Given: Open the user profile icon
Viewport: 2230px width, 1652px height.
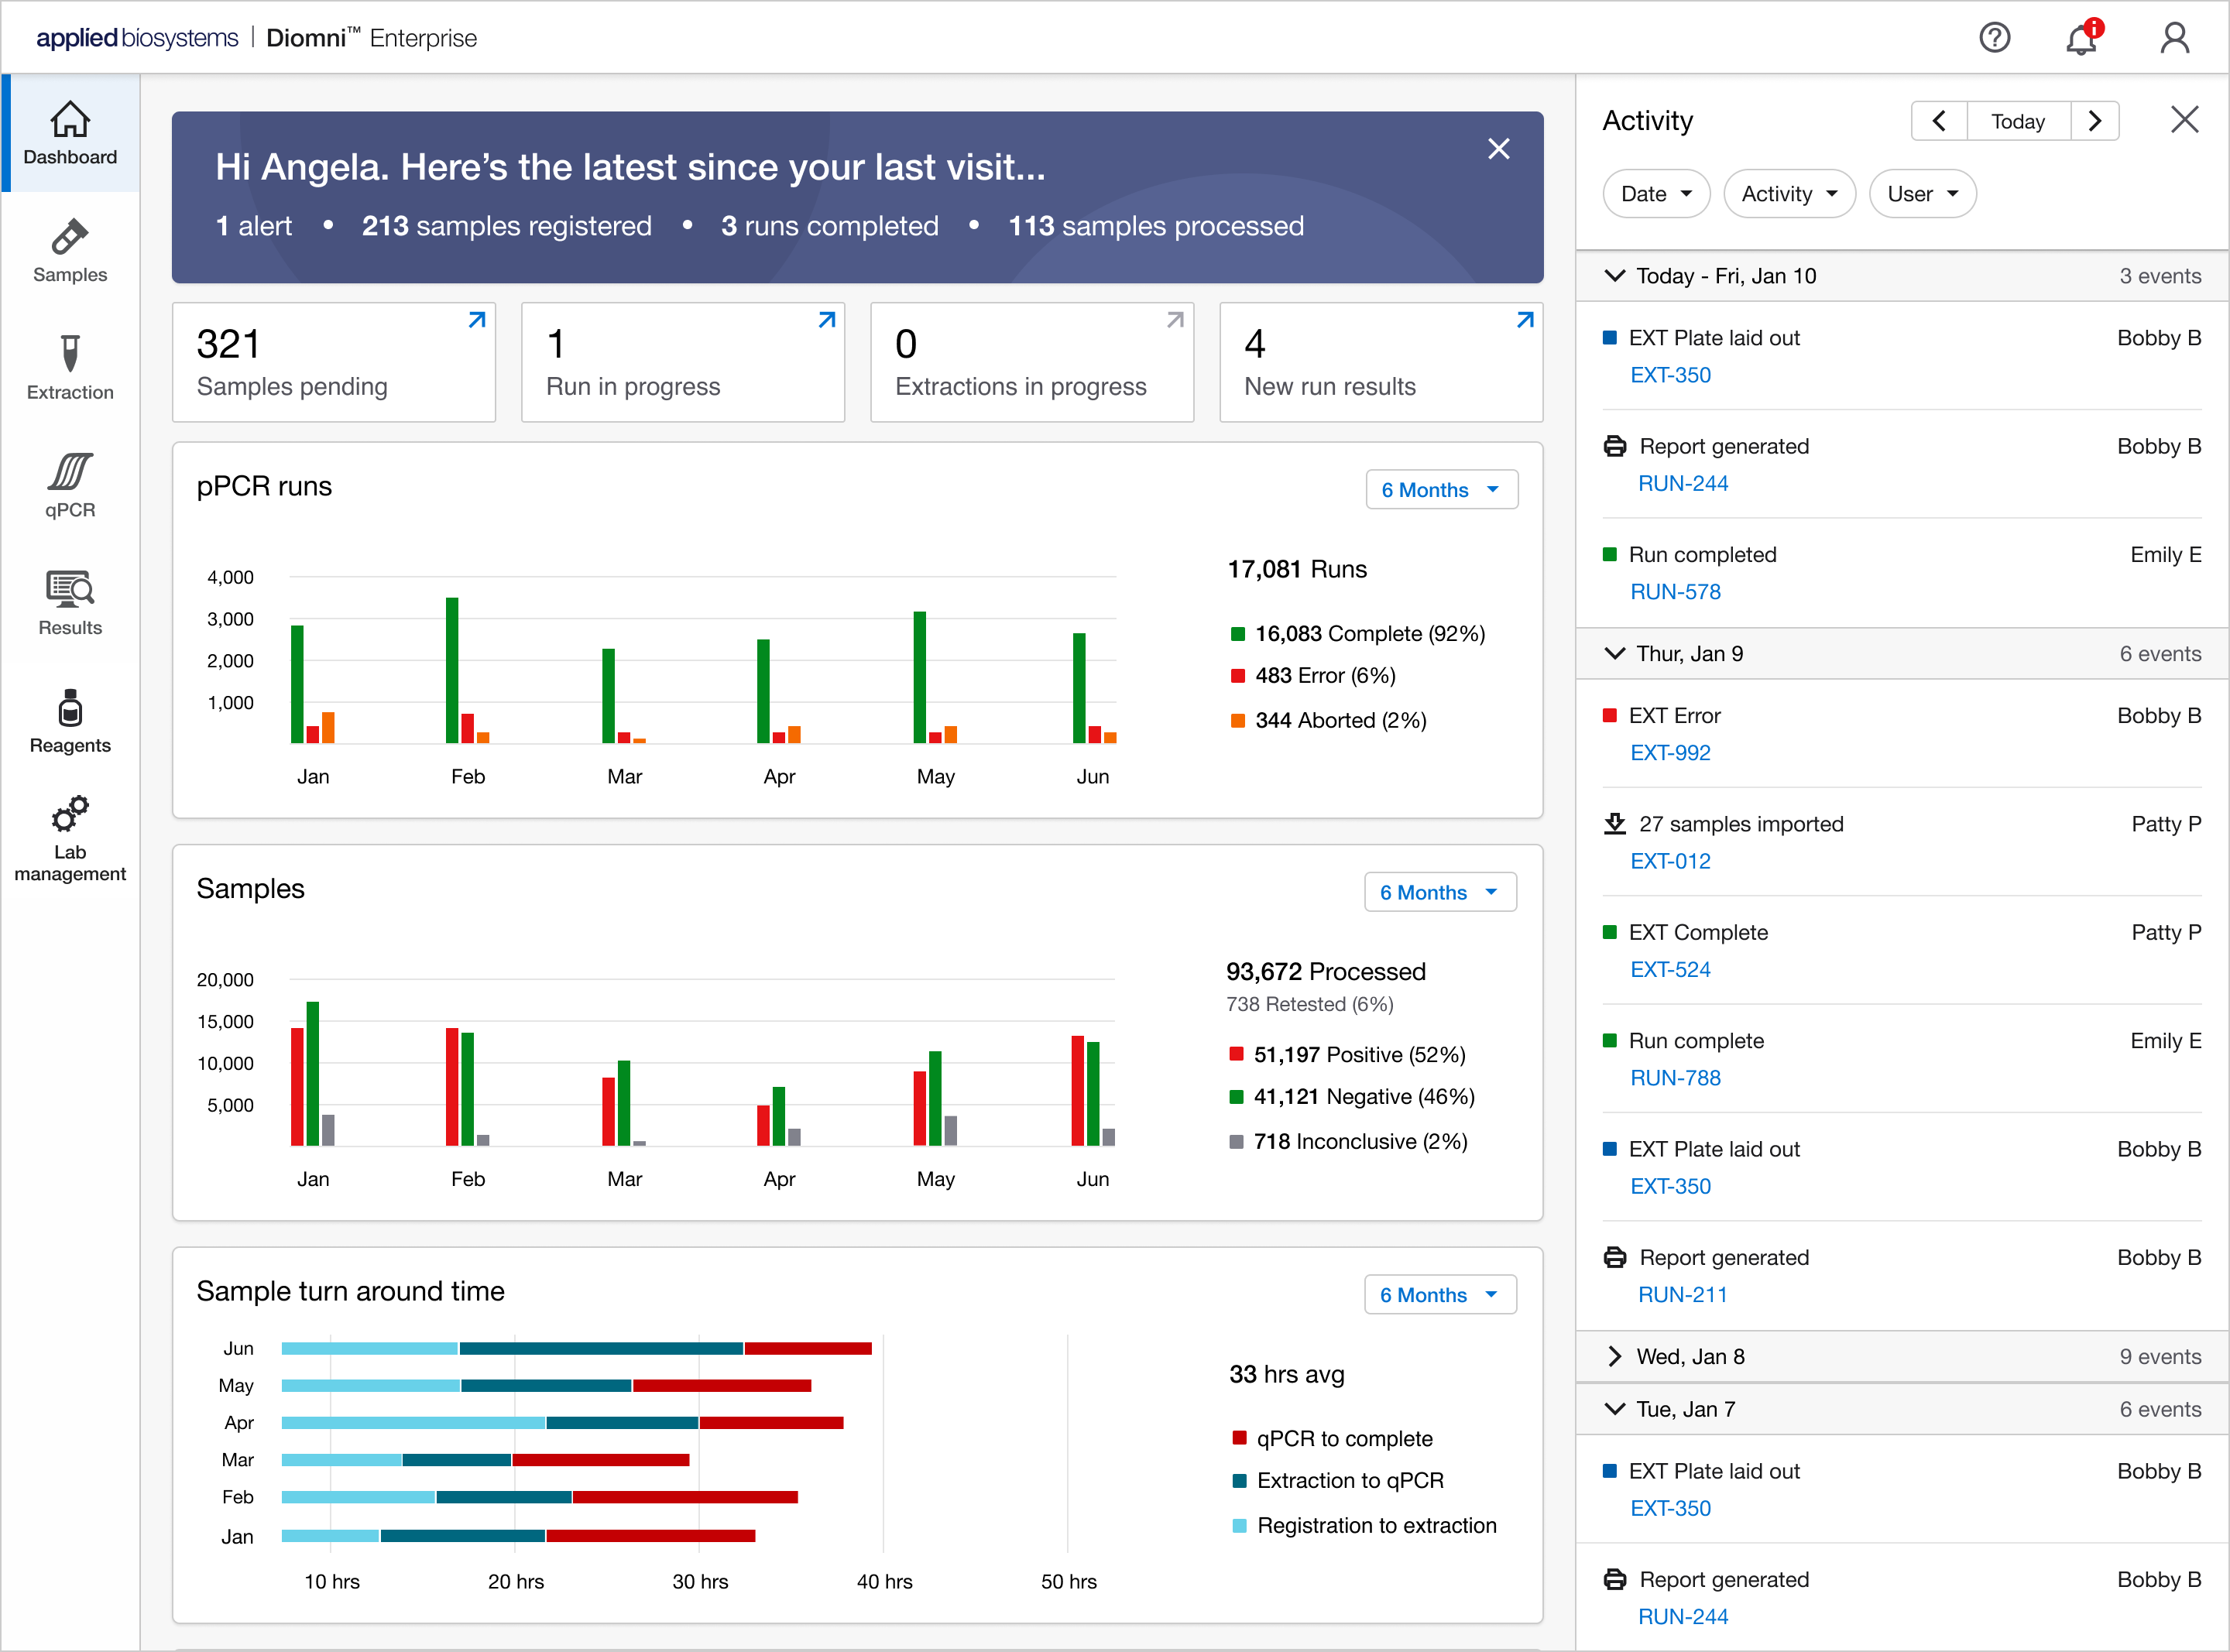Looking at the screenshot, I should coord(2174,38).
